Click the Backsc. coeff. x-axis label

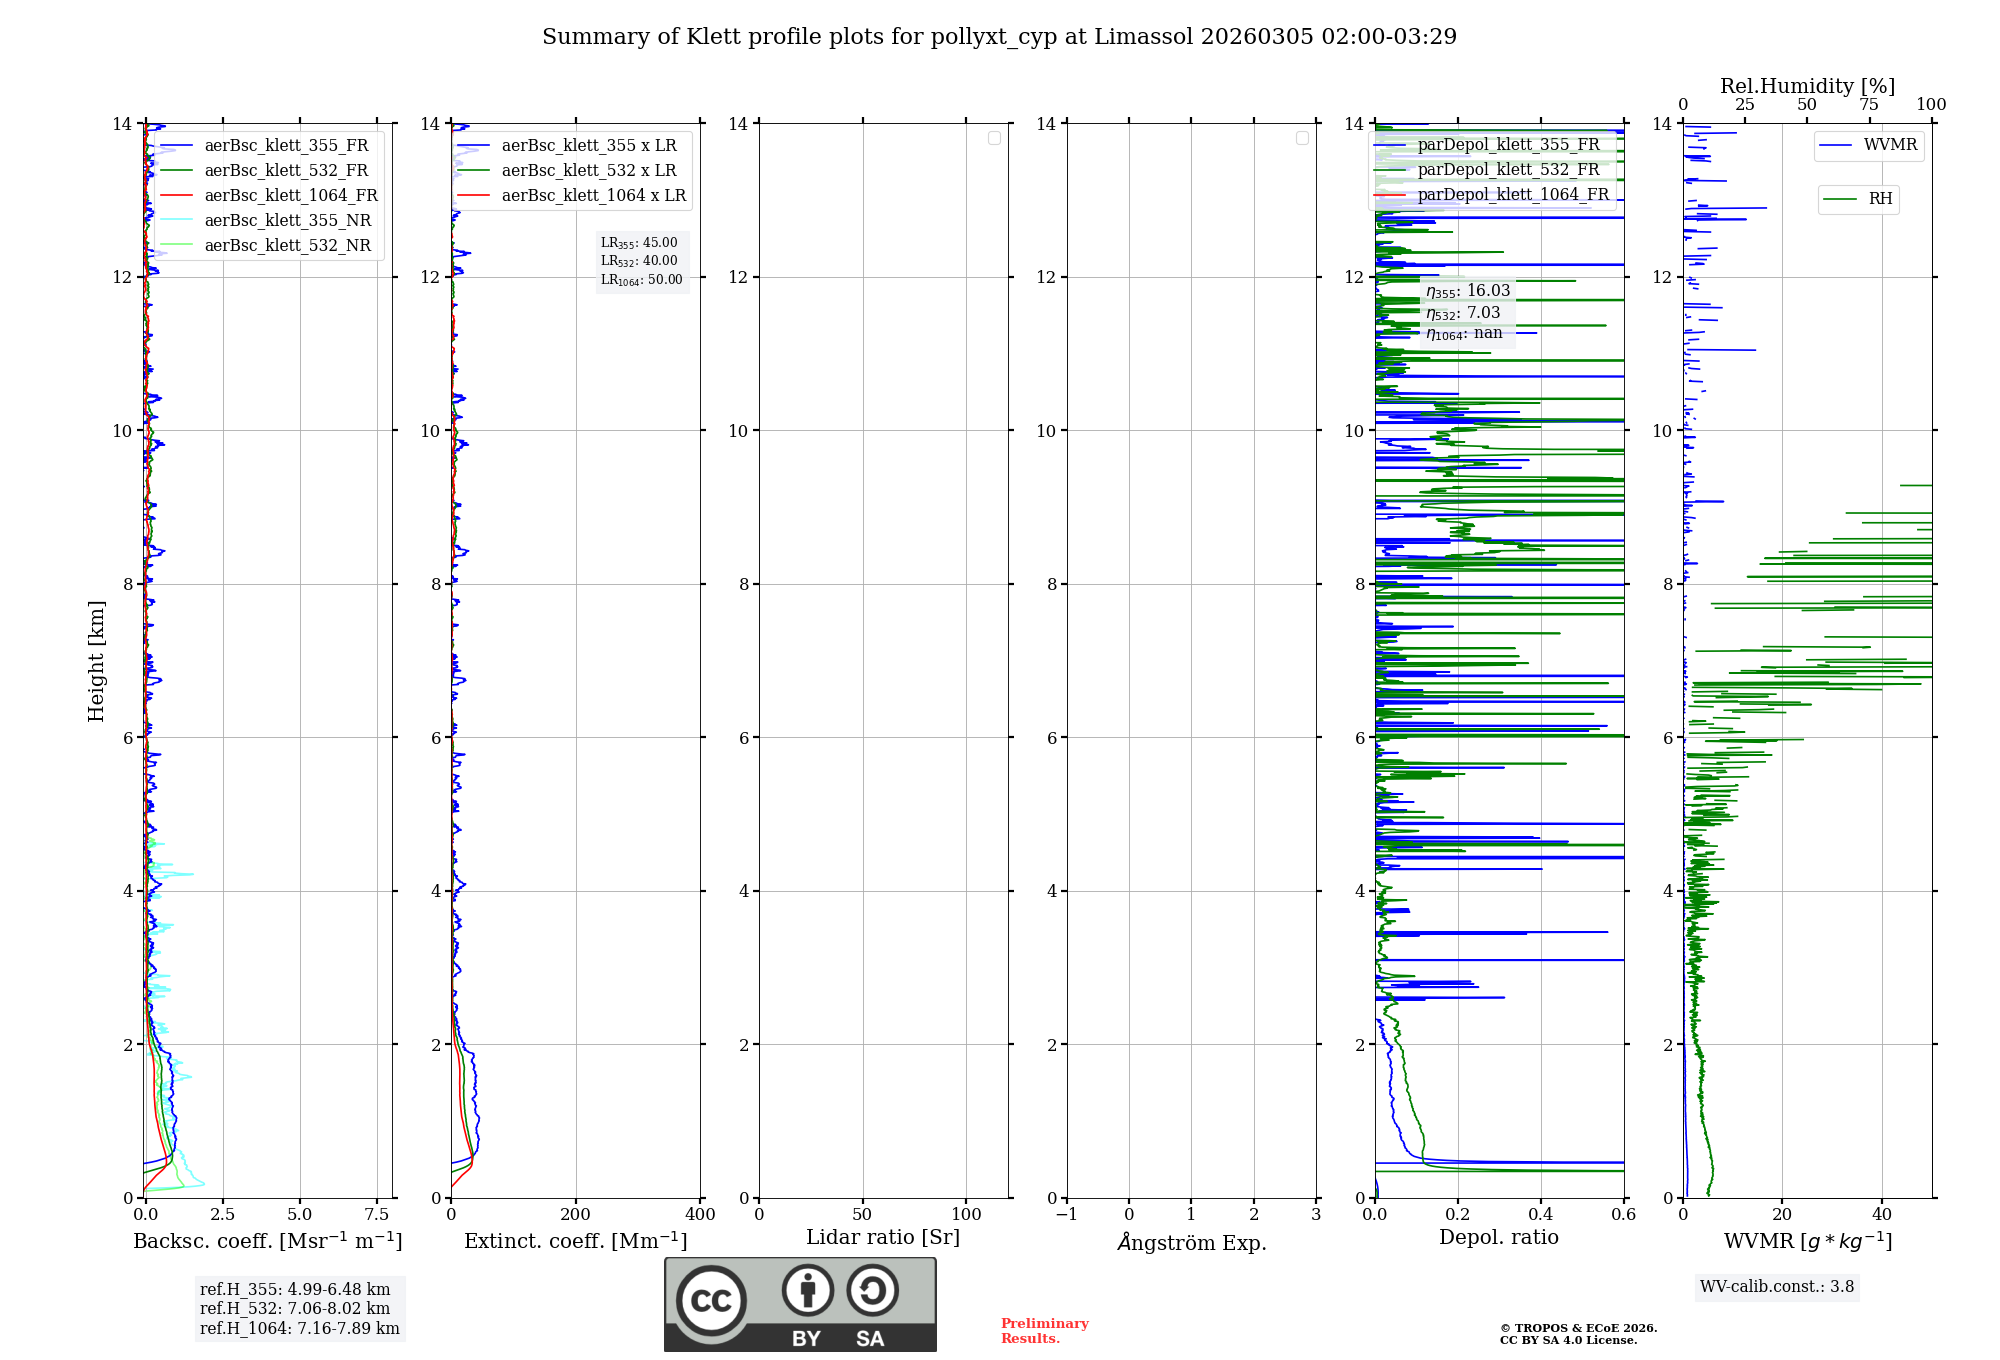[x=268, y=1241]
